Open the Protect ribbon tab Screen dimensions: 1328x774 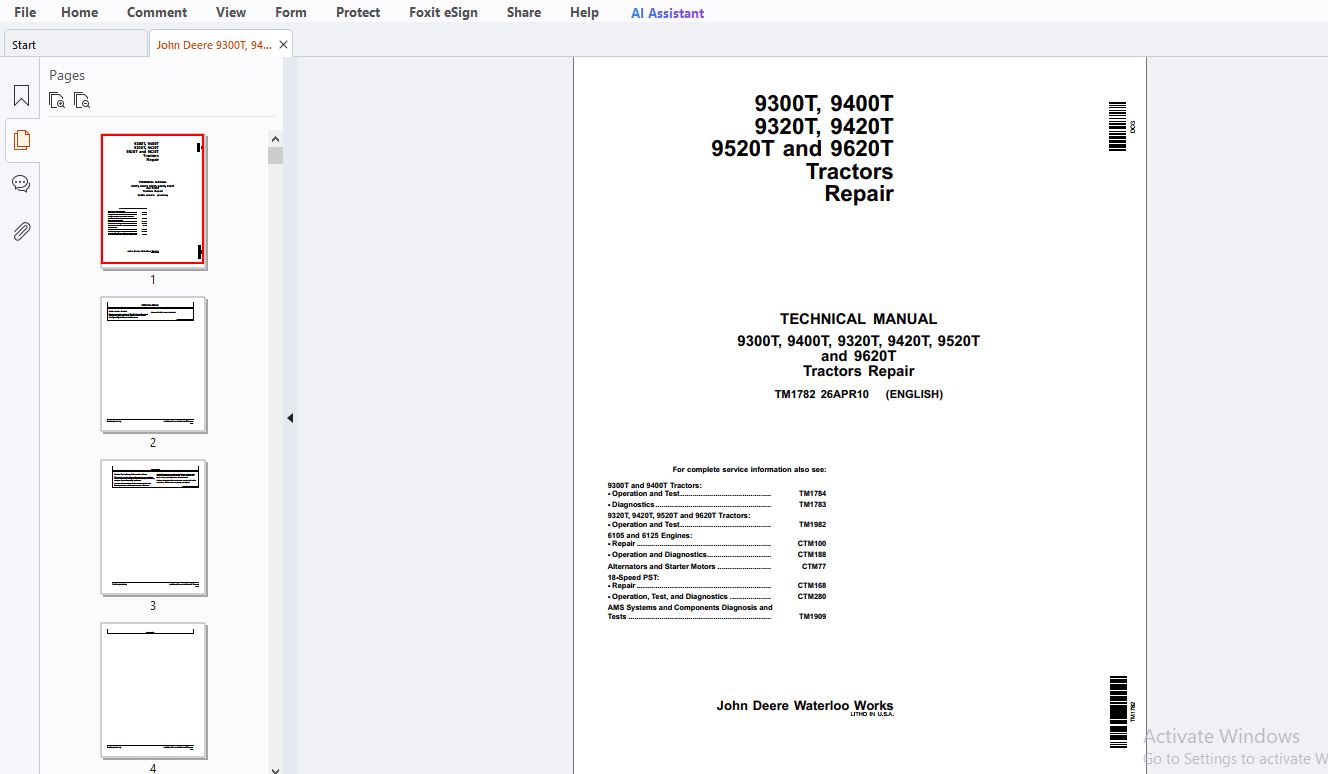point(358,12)
